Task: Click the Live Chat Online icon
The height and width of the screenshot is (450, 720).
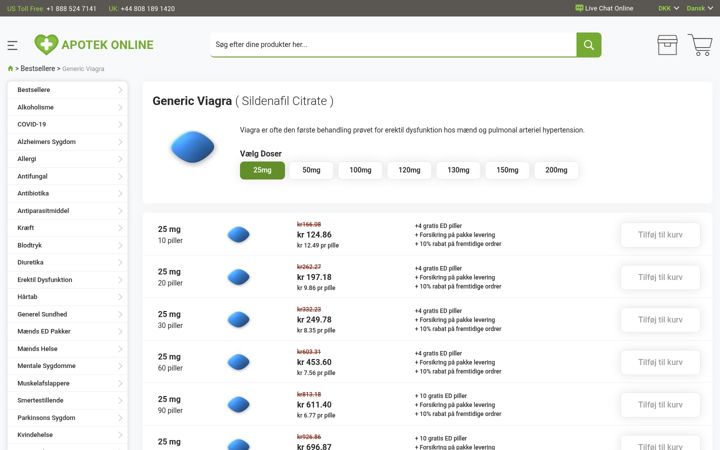Action: (579, 8)
